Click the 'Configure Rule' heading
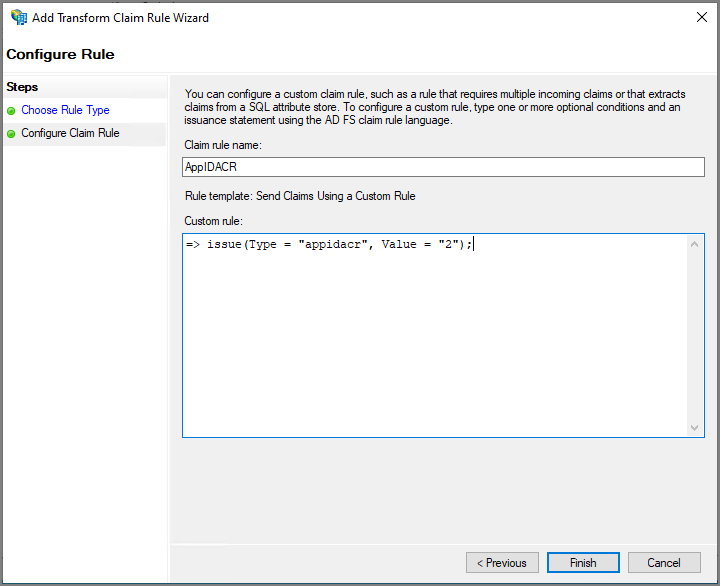Screen dimensions: 720x586 [60, 54]
